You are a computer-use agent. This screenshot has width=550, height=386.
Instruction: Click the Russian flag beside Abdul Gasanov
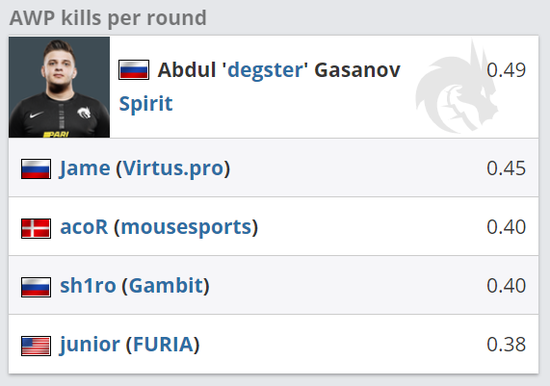(134, 70)
